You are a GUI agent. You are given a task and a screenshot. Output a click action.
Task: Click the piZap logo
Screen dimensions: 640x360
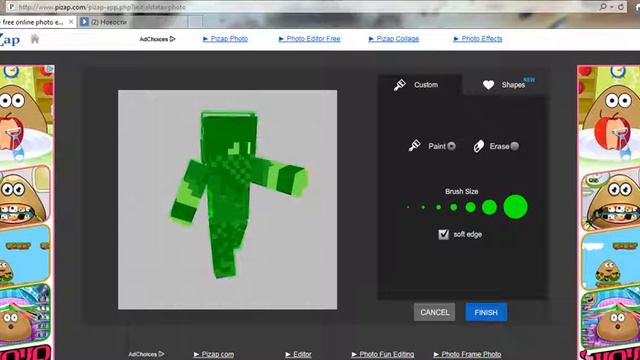[x=10, y=40]
